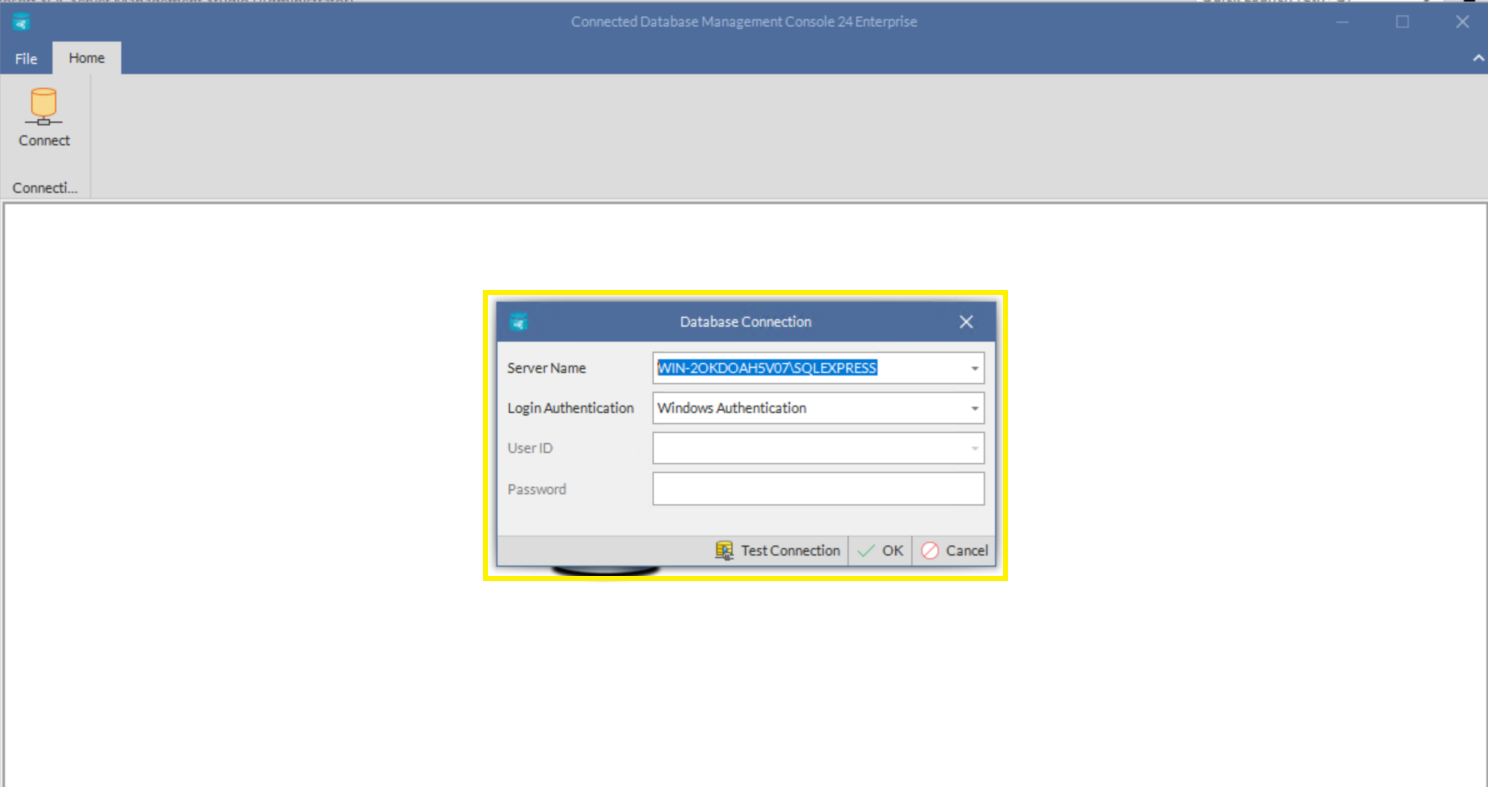This screenshot has height=787, width=1488.
Task: Expand the Server Name dropdown arrow
Action: point(974,369)
